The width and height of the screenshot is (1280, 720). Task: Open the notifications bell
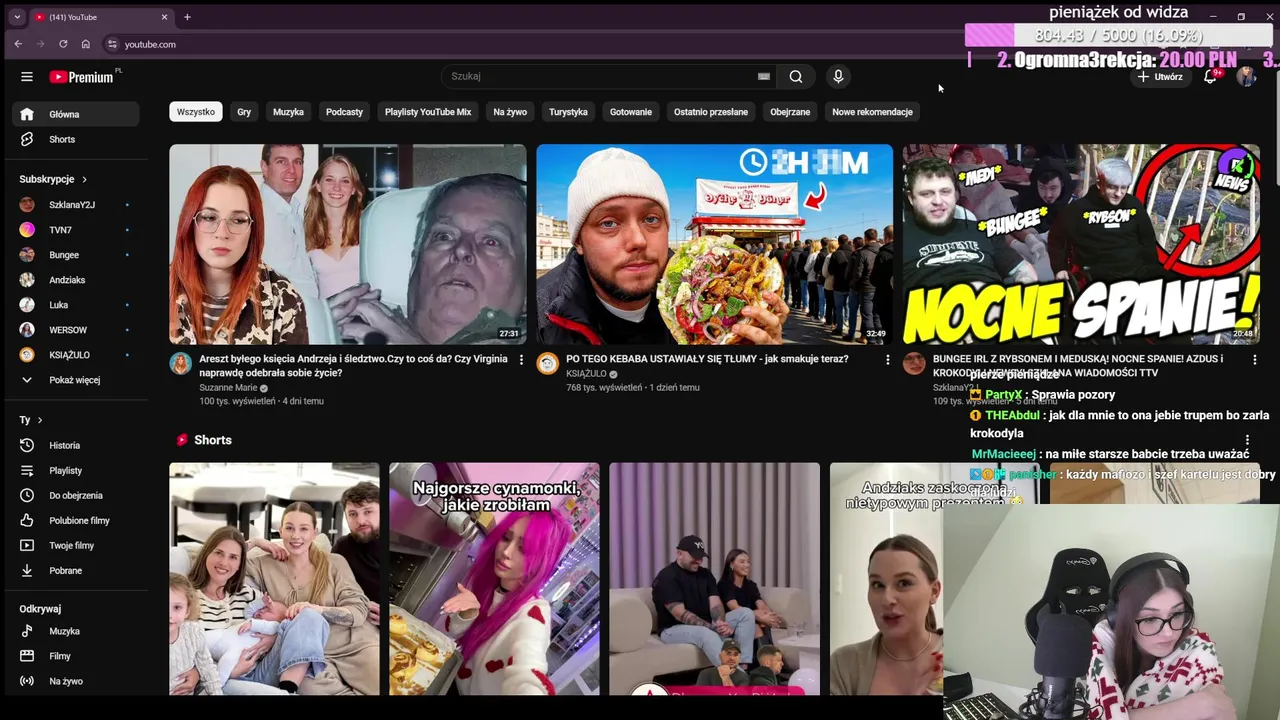point(1210,76)
